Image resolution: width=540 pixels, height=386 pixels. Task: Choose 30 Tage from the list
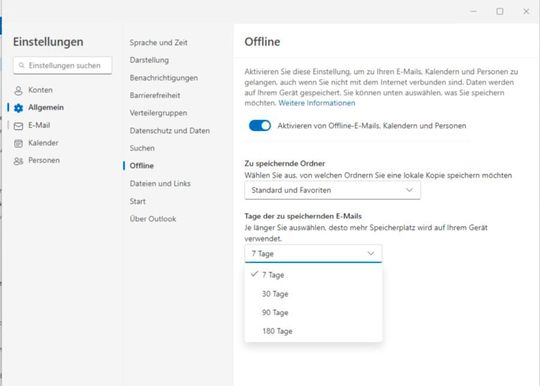313,294
